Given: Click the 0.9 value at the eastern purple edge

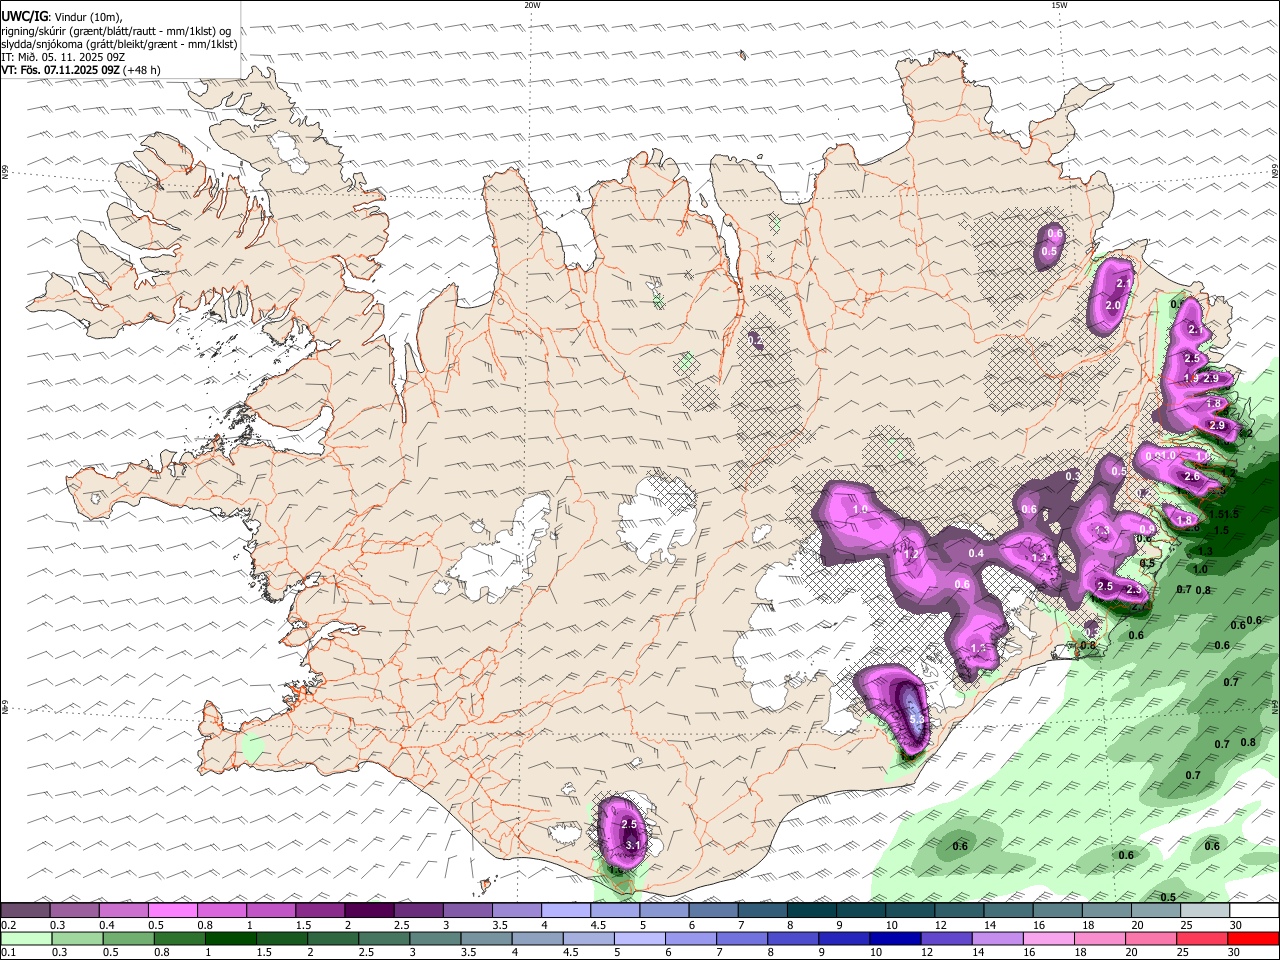Looking at the screenshot, I should 1147,530.
